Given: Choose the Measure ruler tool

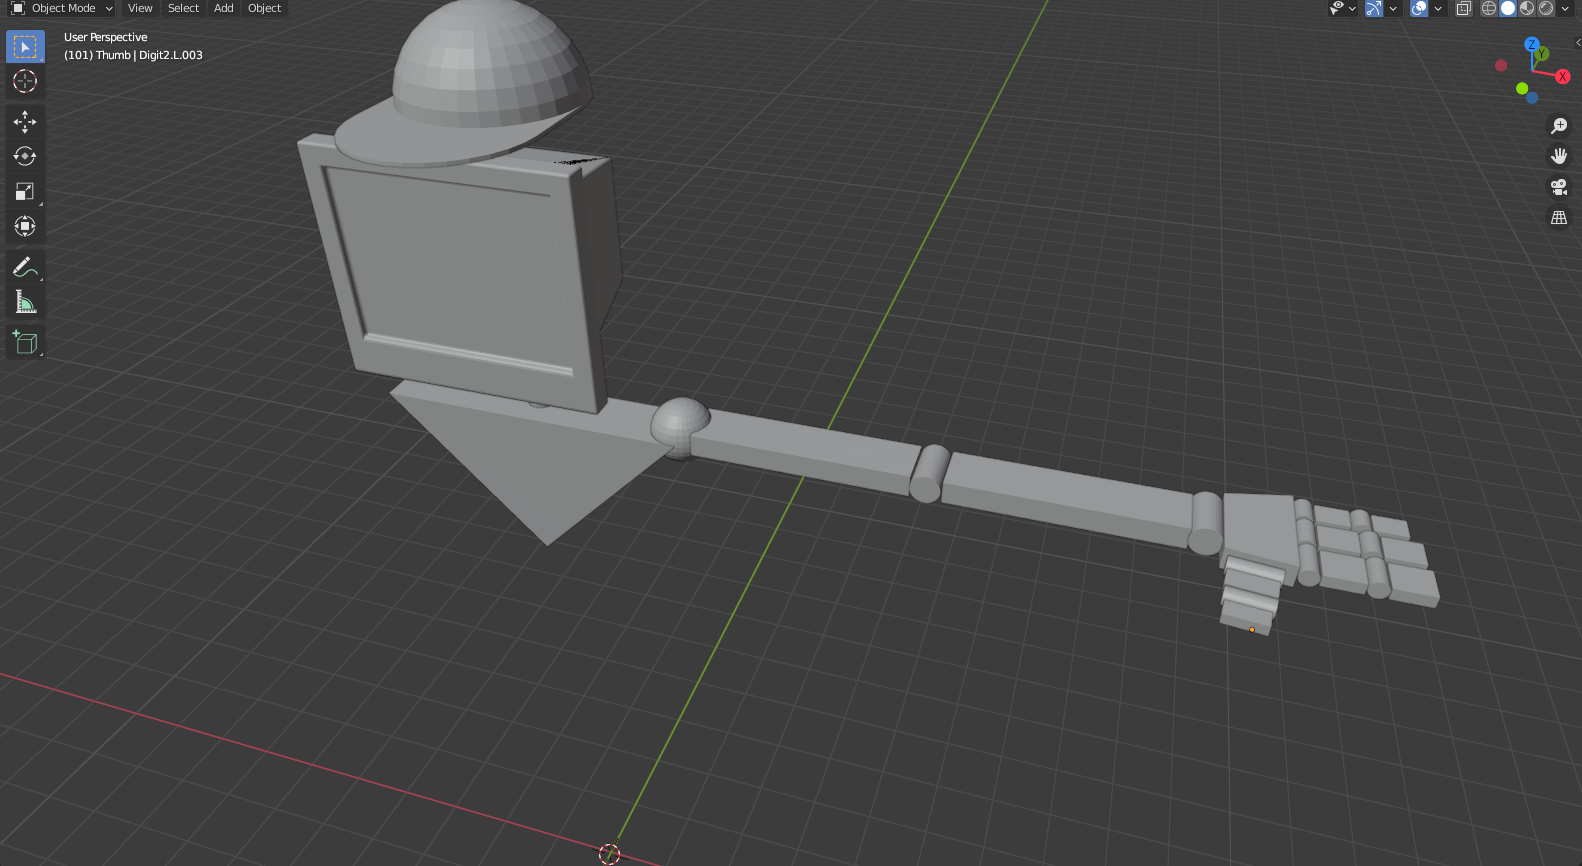Looking at the screenshot, I should click(25, 302).
